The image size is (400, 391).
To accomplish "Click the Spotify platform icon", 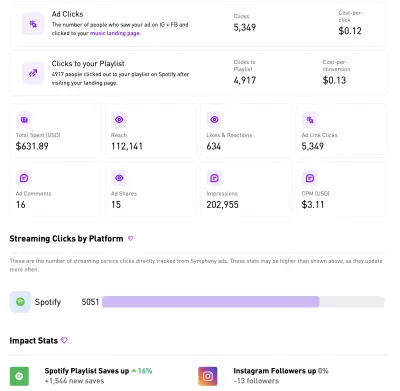I will click(x=20, y=302).
